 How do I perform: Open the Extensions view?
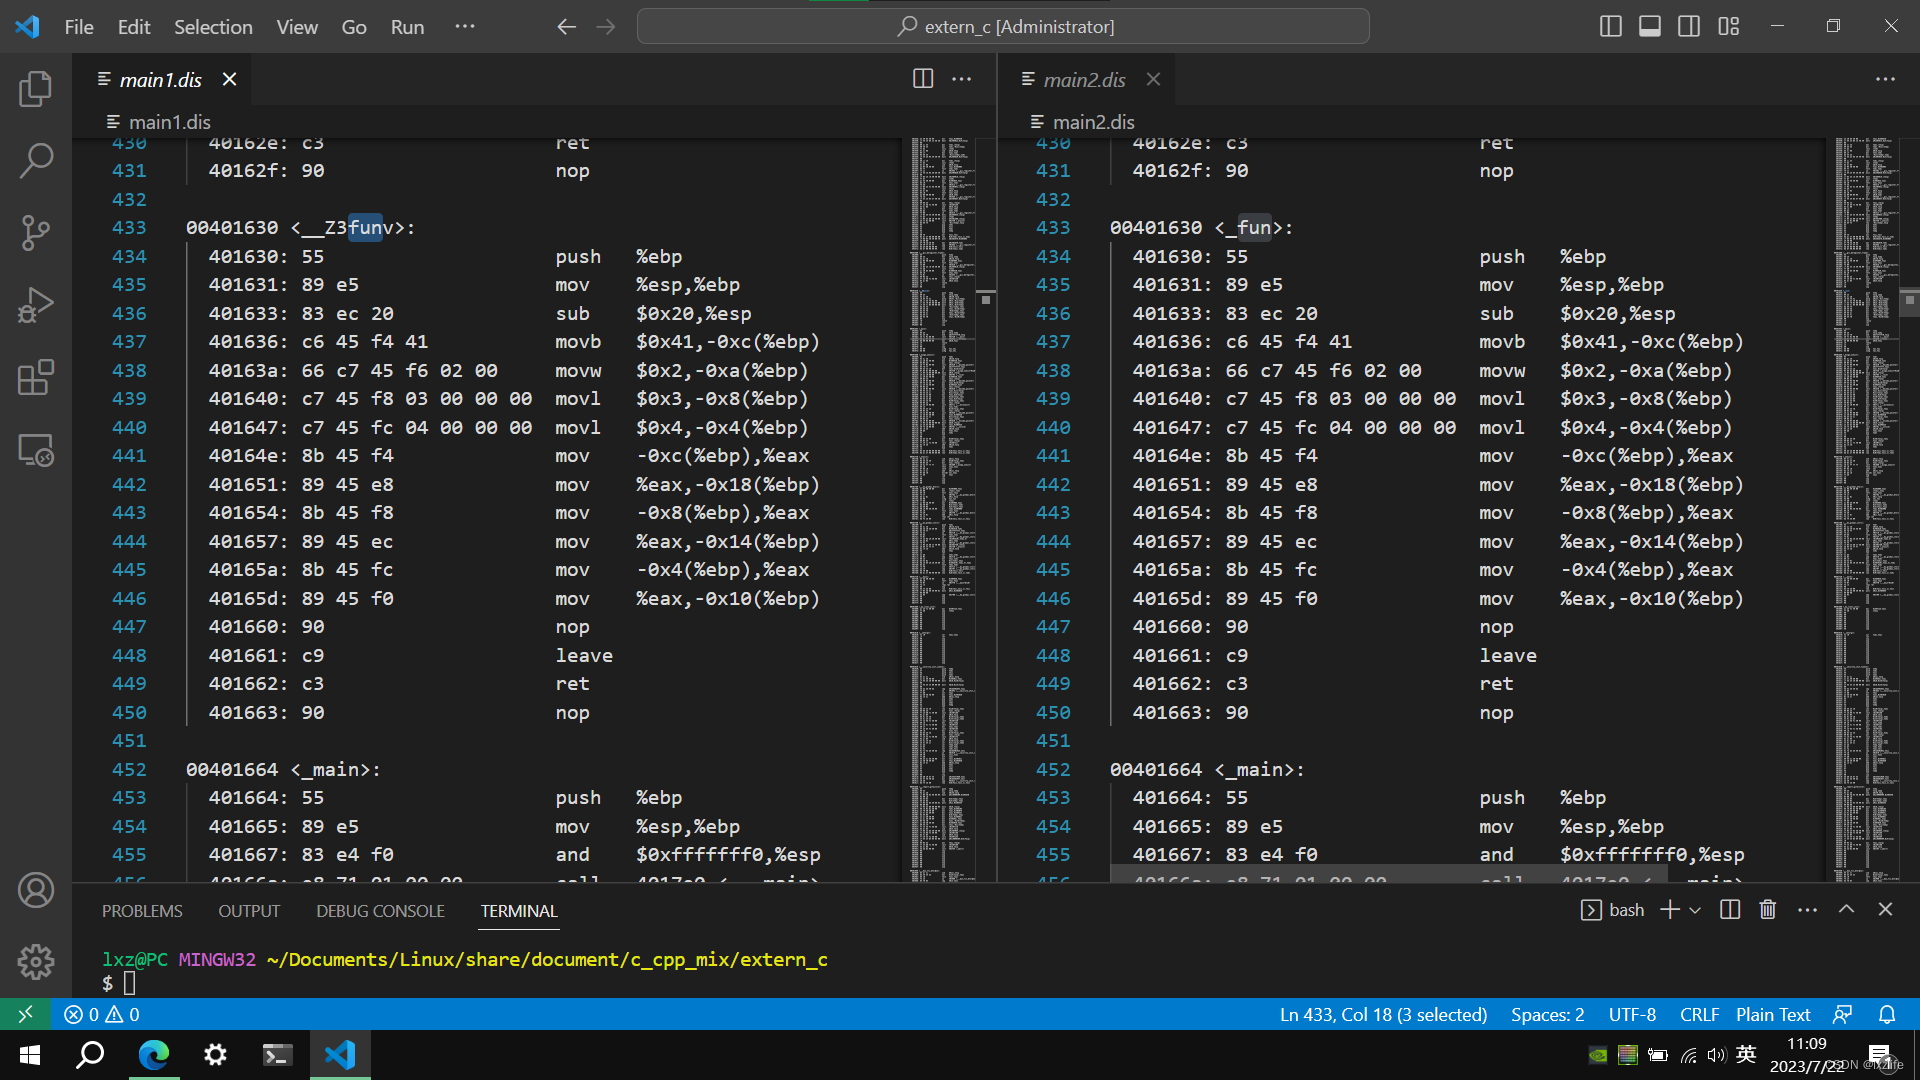(x=36, y=377)
